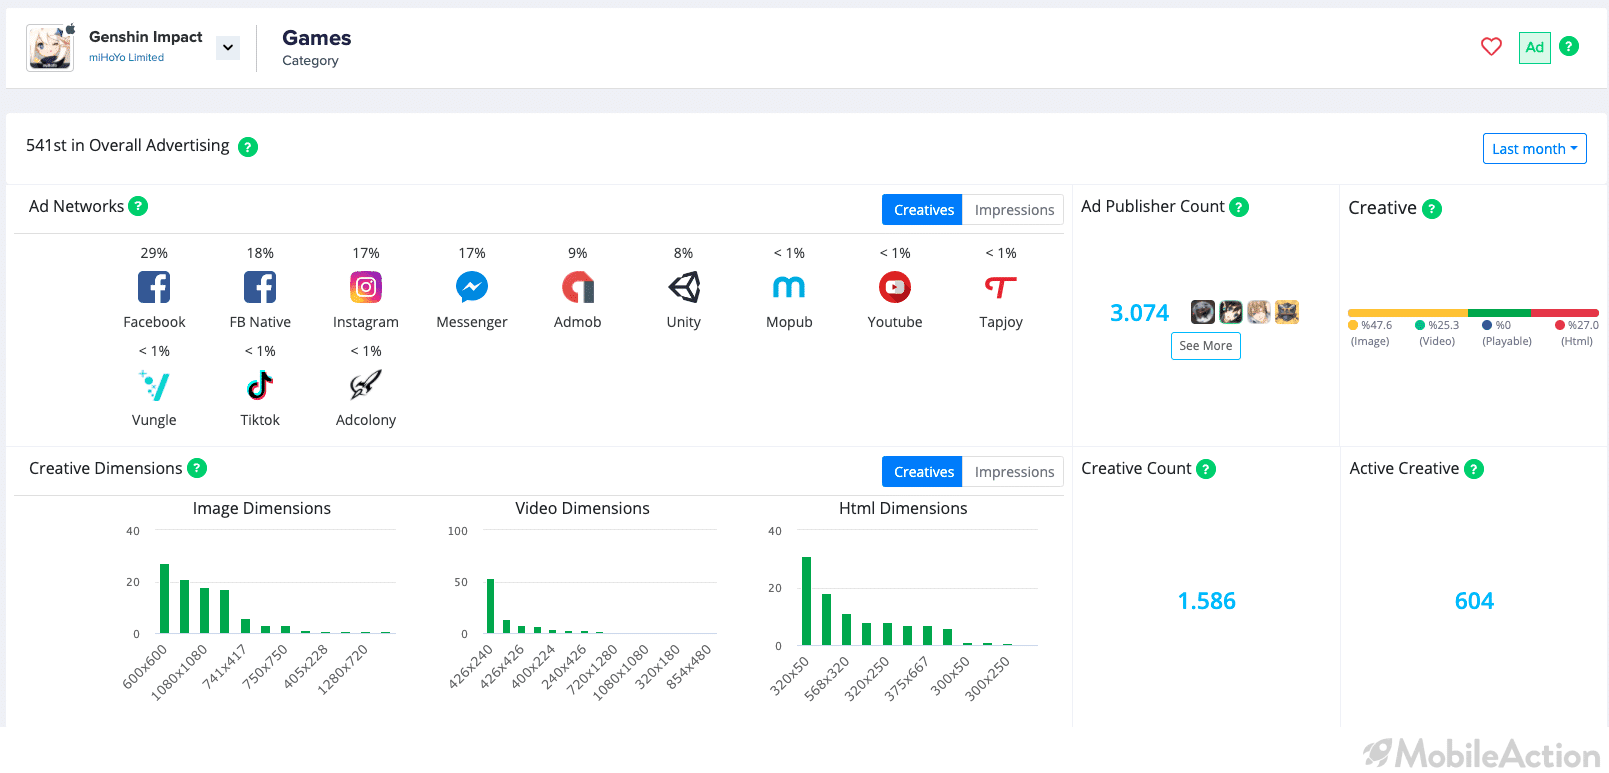1609x773 pixels.
Task: Click the tallest bar in Html Dimensions chart
Action: [806, 601]
